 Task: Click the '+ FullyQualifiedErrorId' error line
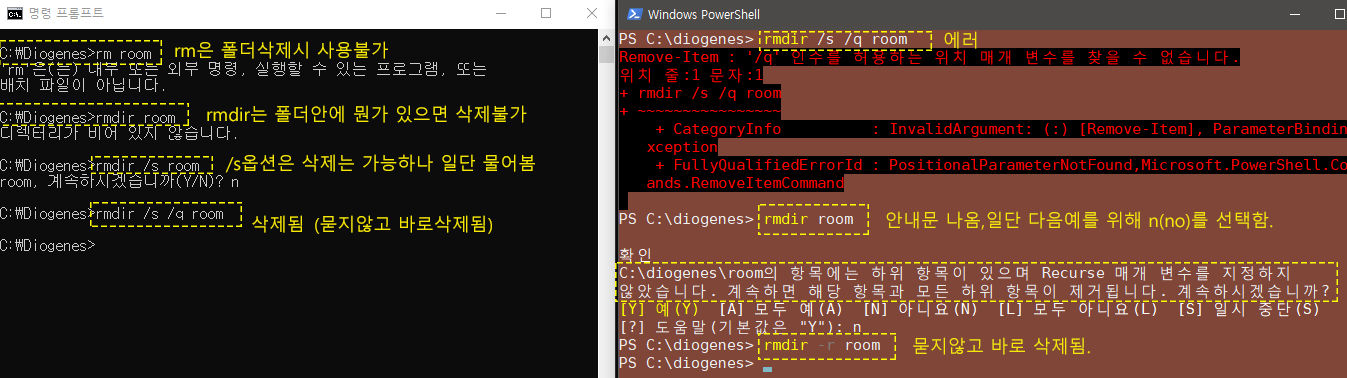coord(1001,165)
